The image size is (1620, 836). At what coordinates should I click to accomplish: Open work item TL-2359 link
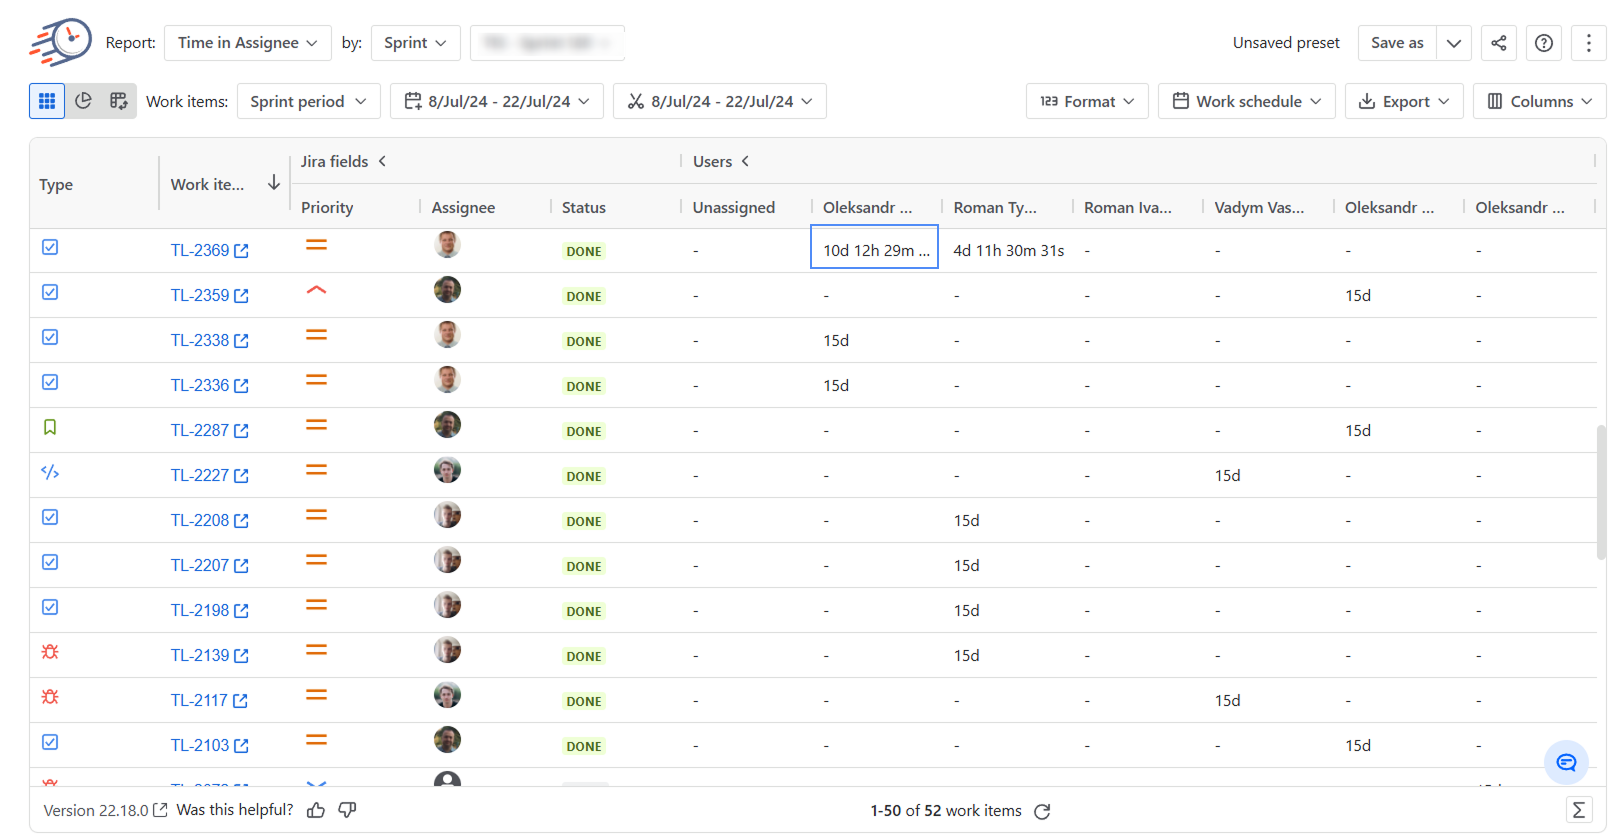point(200,296)
